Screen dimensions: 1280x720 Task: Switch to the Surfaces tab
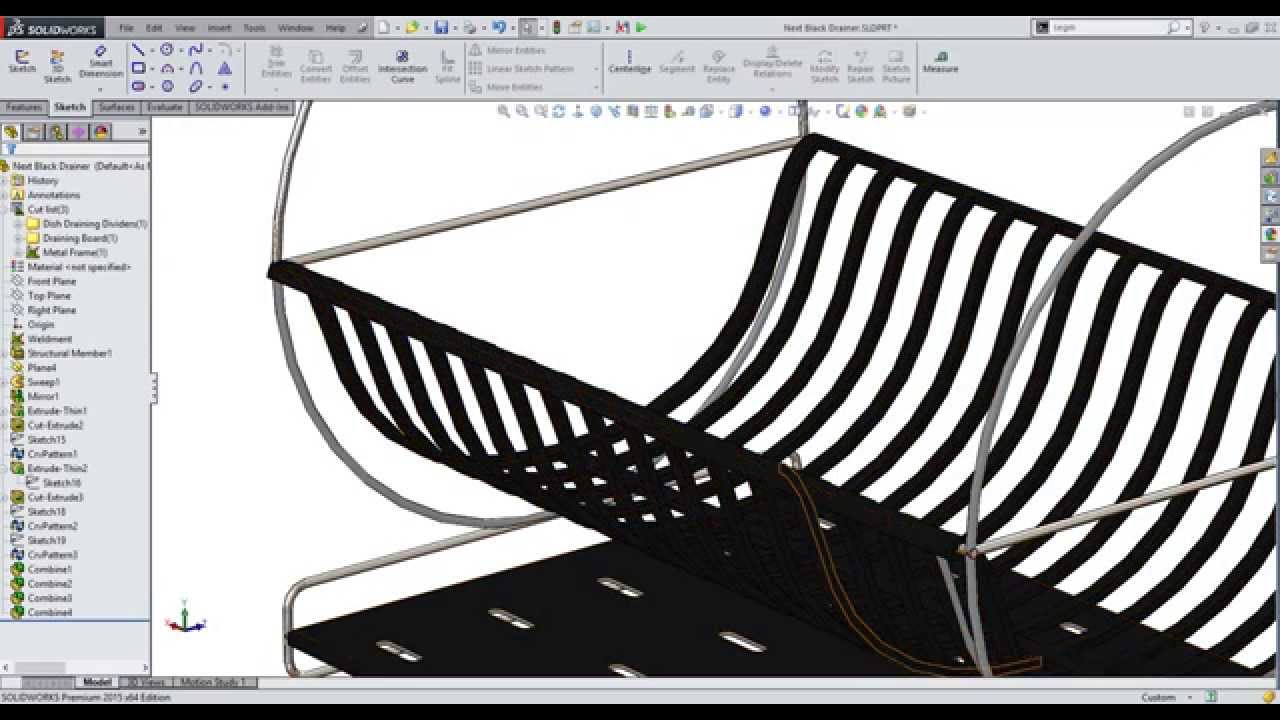point(117,107)
